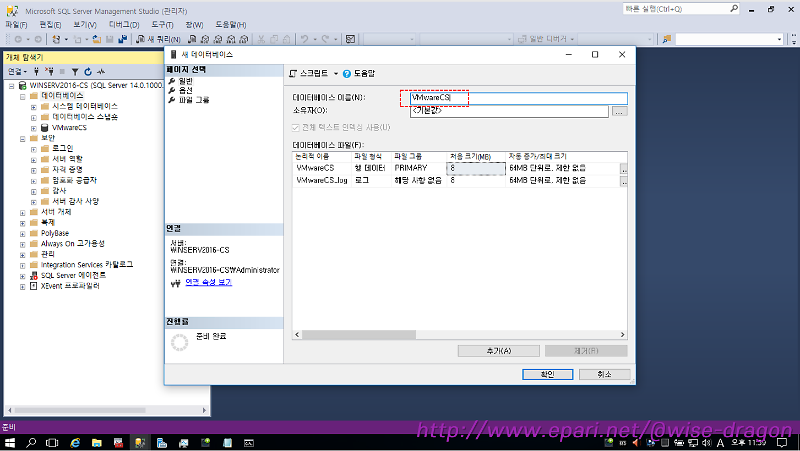The height and width of the screenshot is (451, 800).
Task: Click the horizontal scrollbar of the file grid
Action: tap(359, 335)
